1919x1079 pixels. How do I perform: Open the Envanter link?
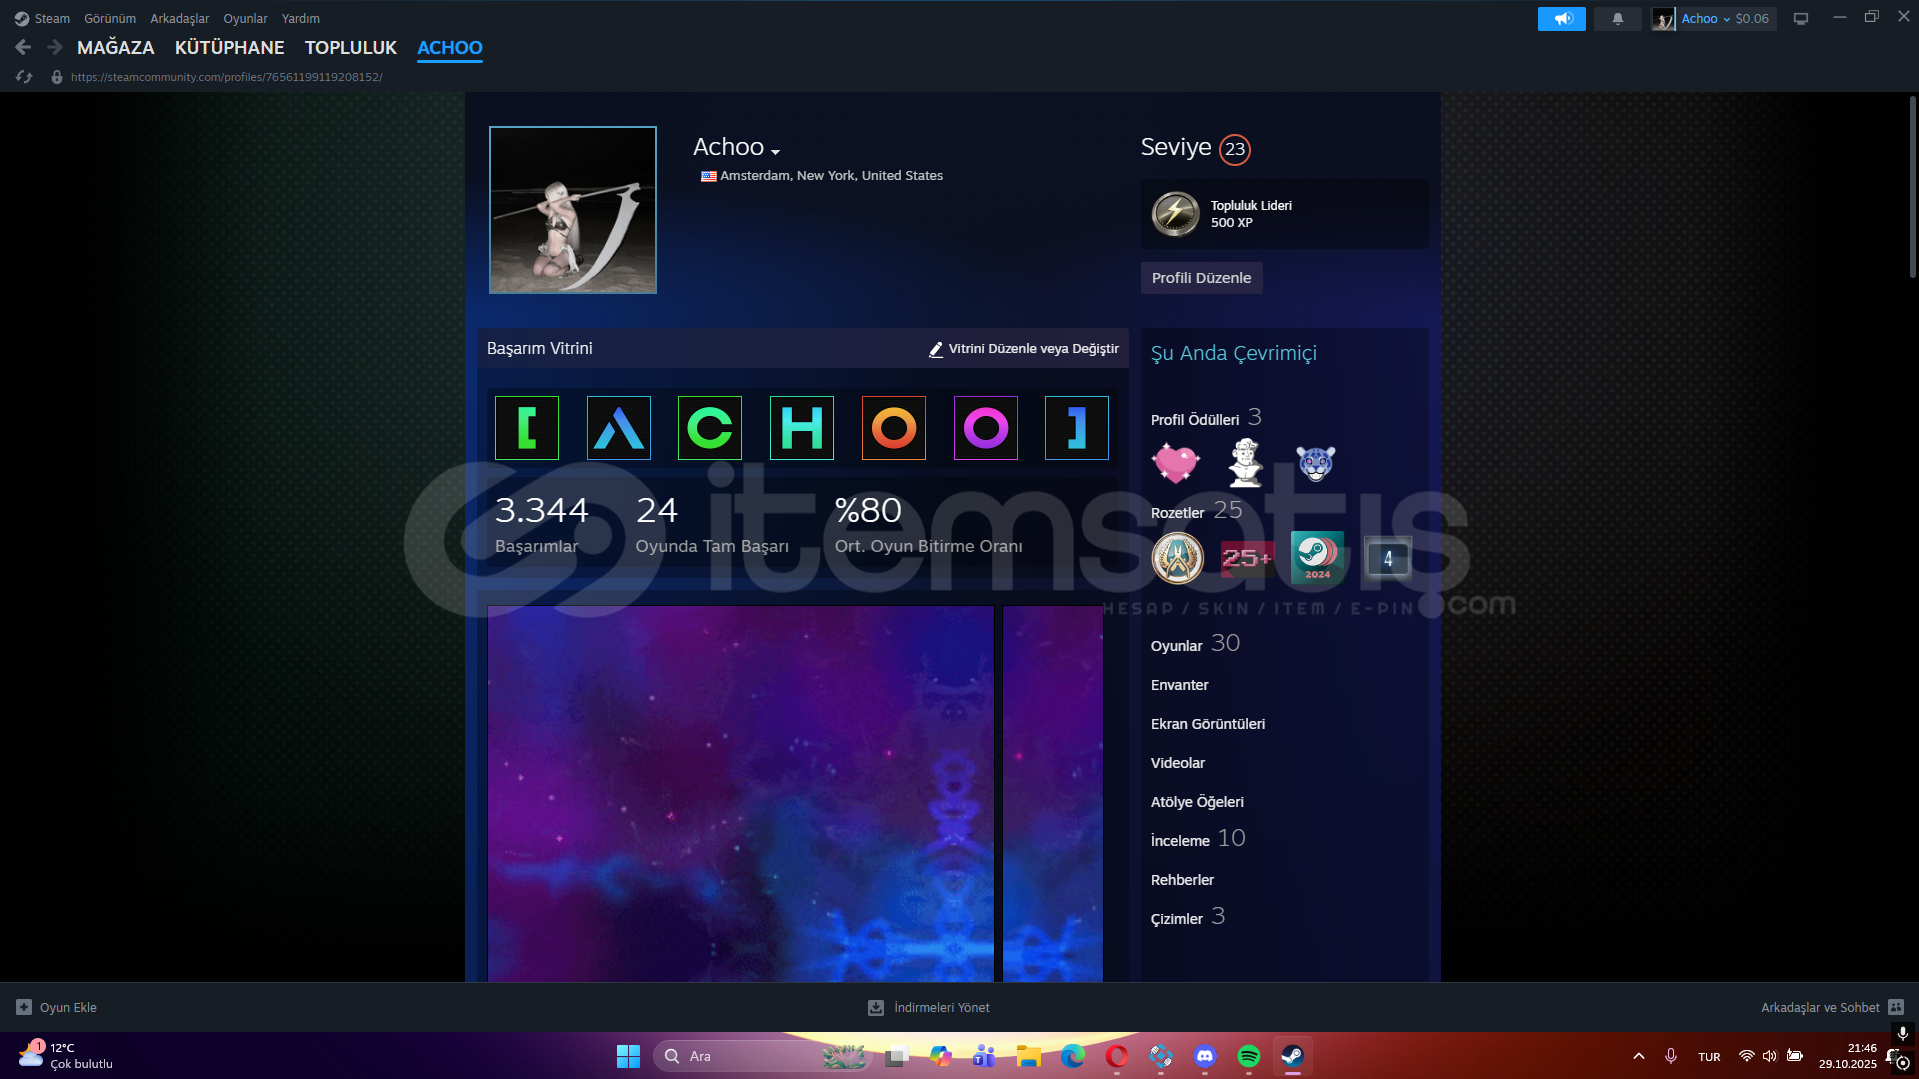(1180, 685)
